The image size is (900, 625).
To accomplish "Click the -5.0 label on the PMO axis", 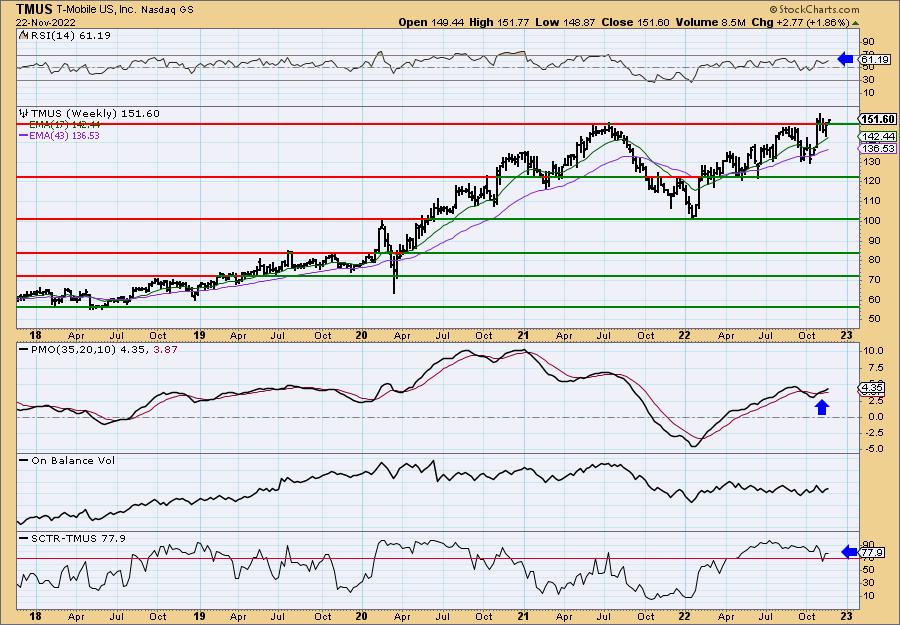I will click(873, 448).
